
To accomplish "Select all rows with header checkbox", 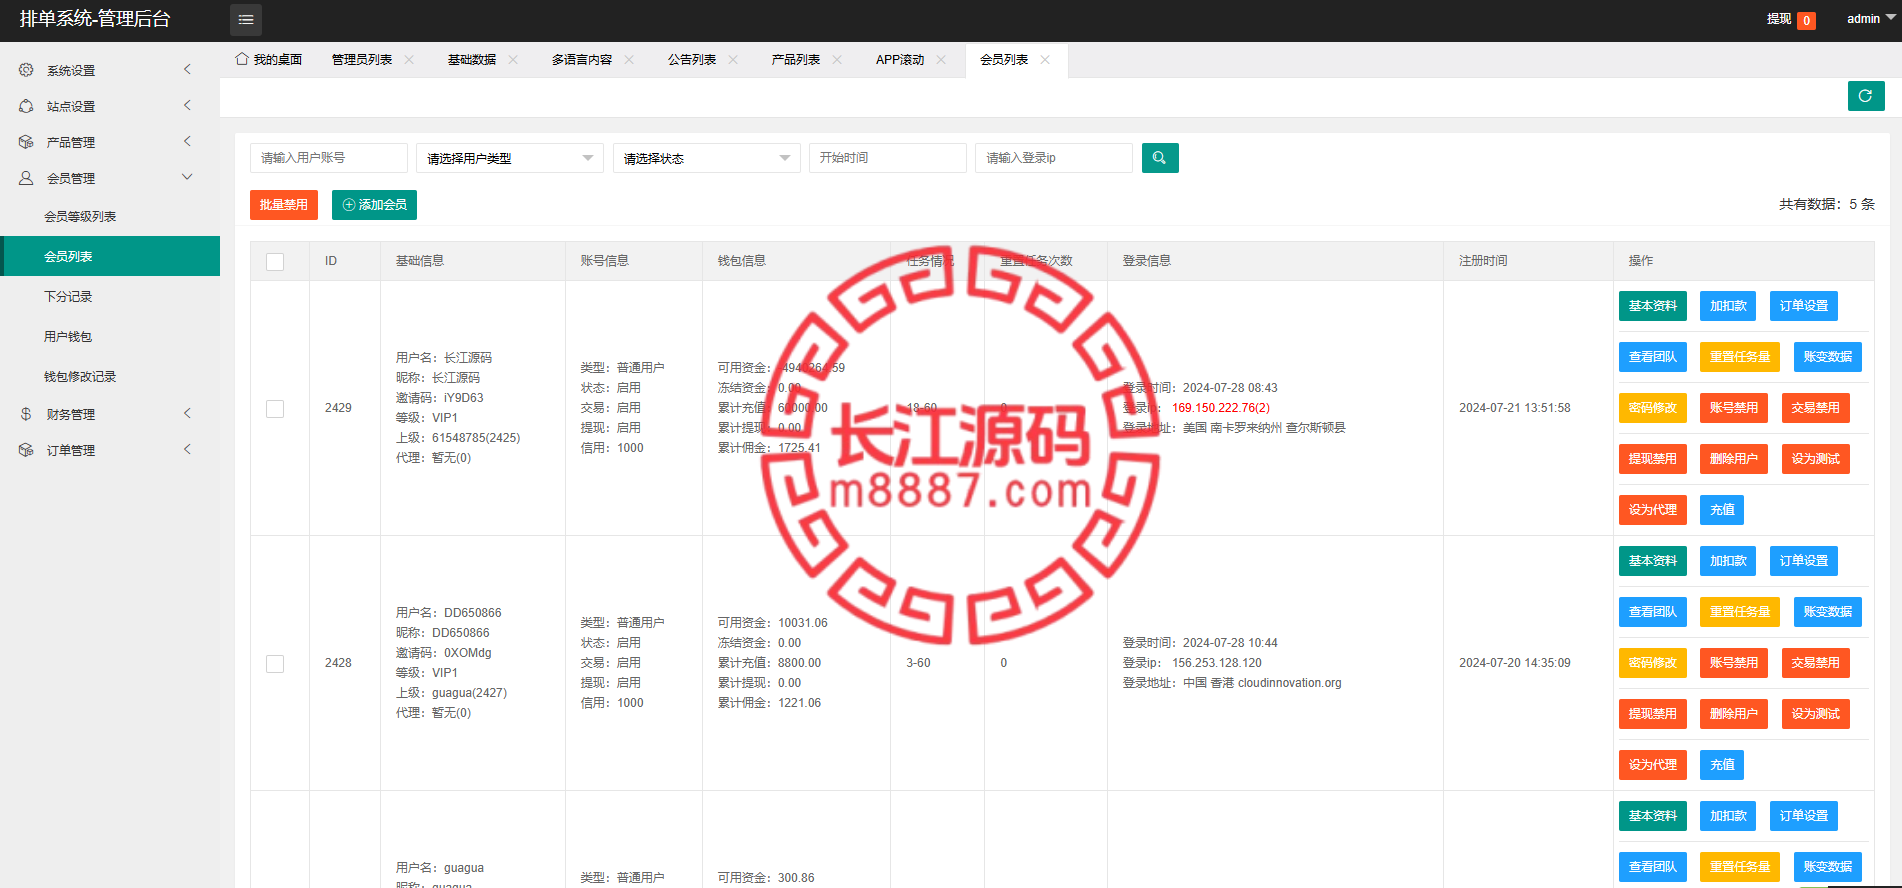I will (x=275, y=262).
